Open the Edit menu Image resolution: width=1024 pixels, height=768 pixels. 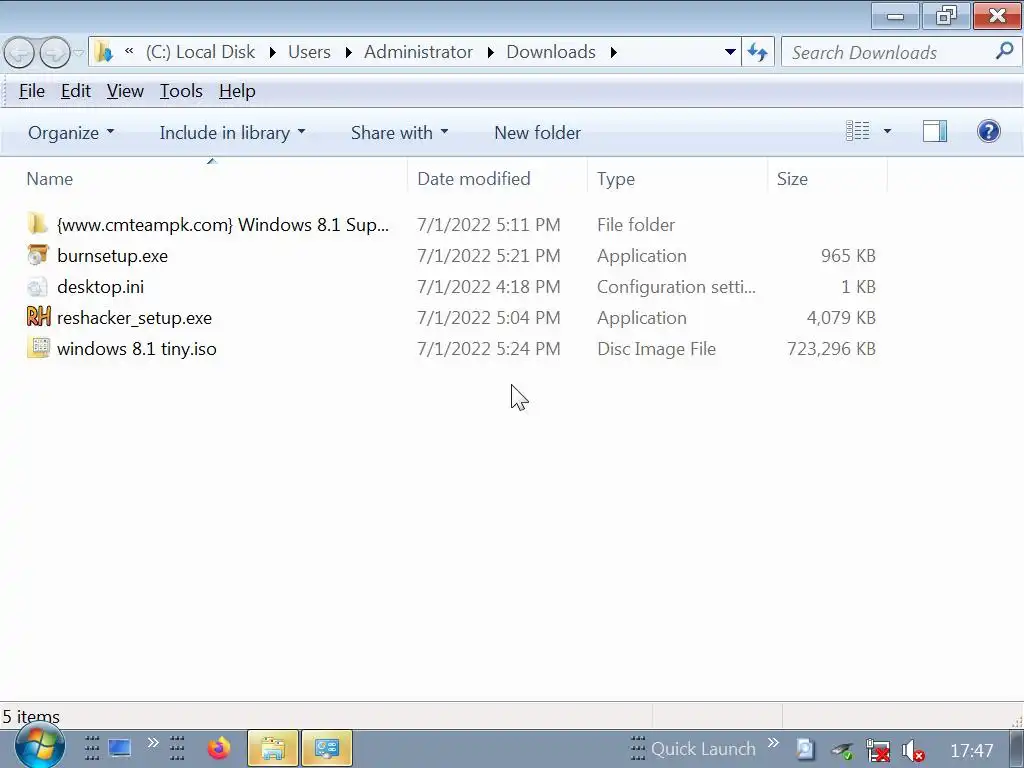pyautogui.click(x=76, y=91)
